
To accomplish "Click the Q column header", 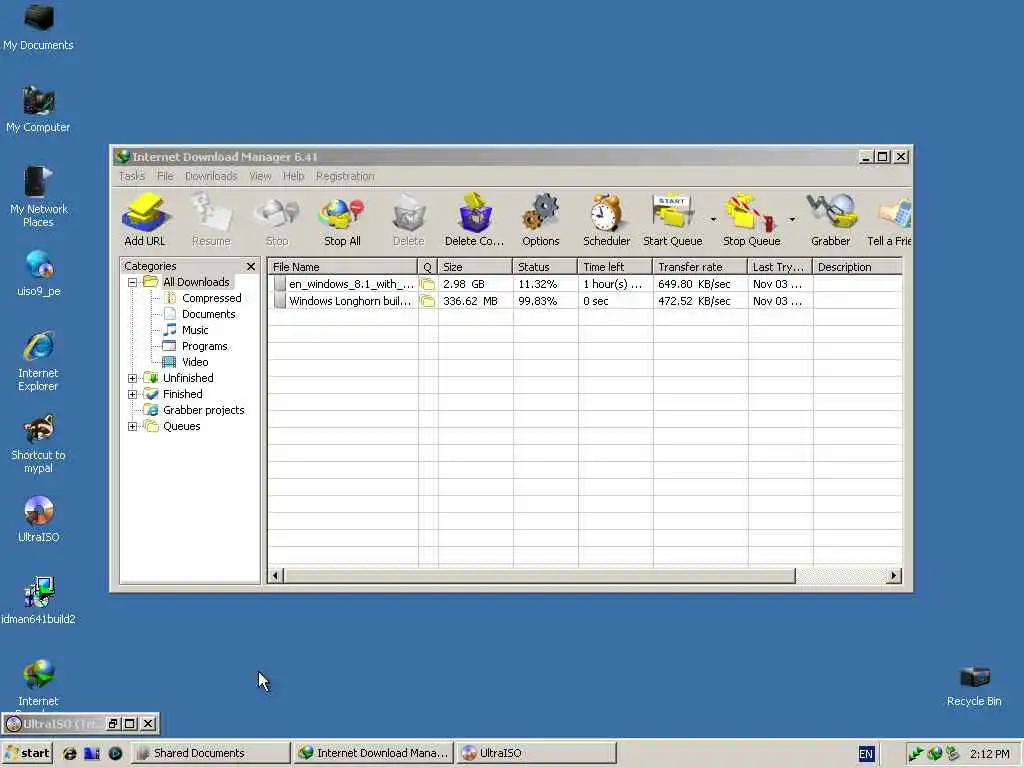I will point(428,266).
